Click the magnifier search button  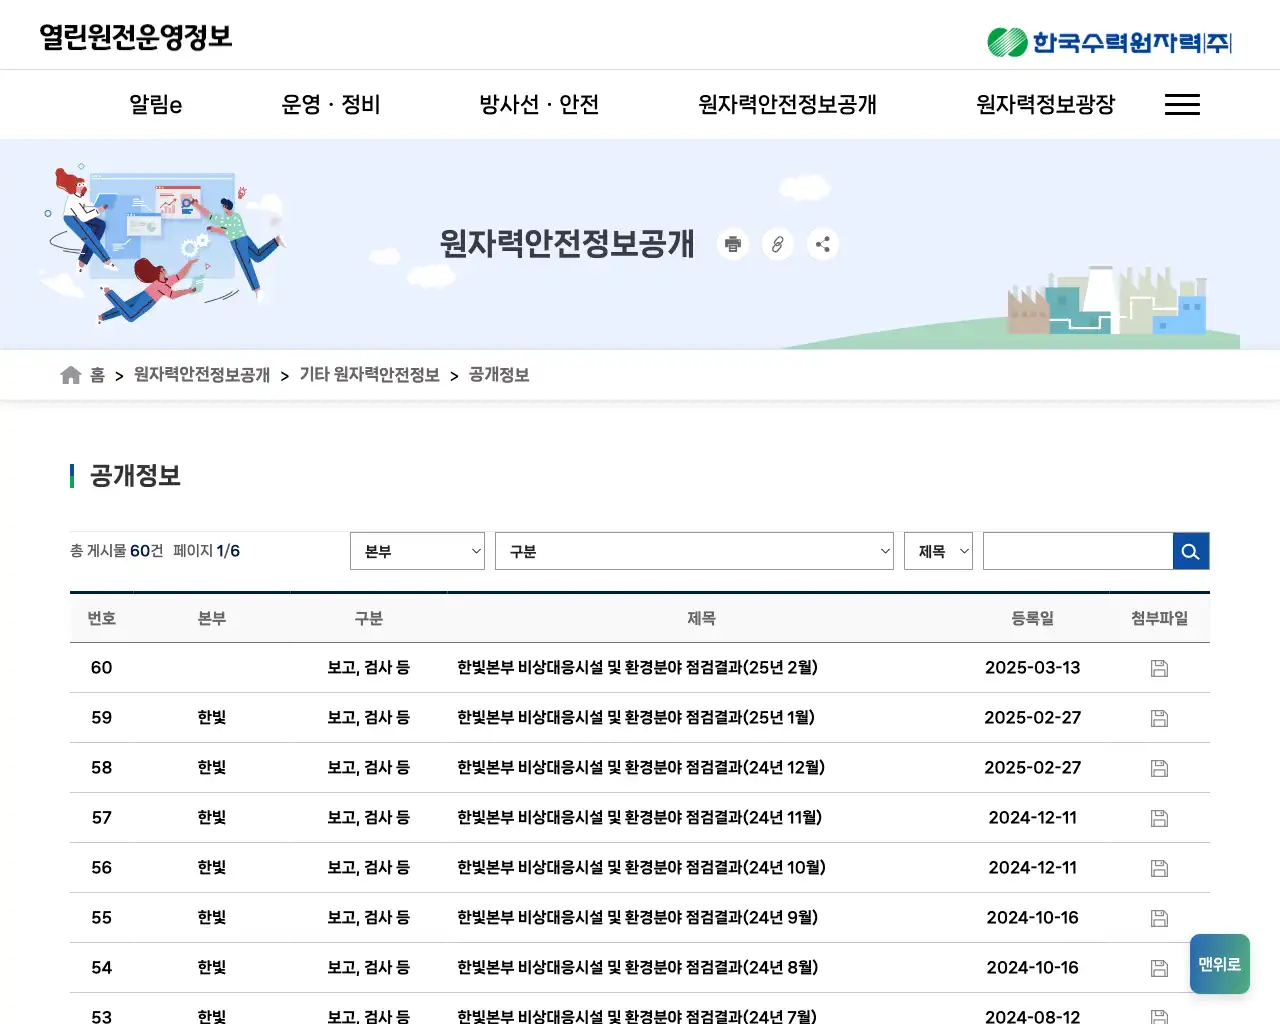(1190, 551)
